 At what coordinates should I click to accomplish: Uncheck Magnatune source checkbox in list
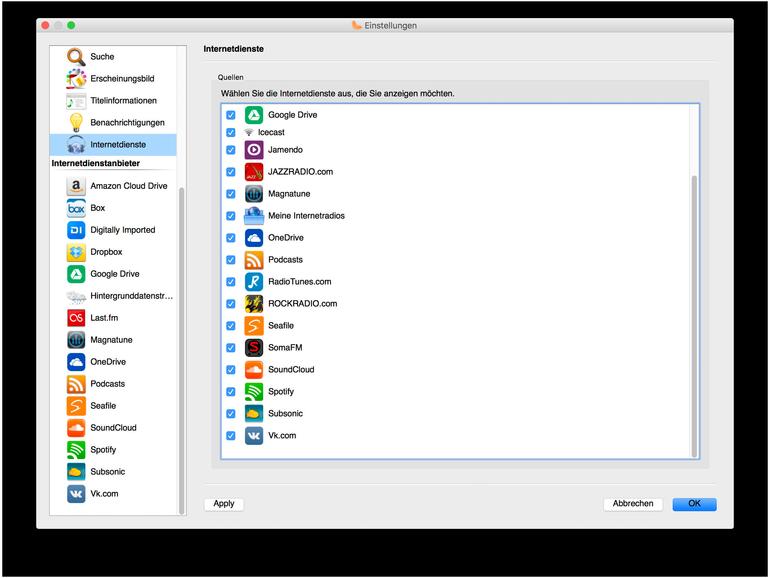tap(231, 194)
